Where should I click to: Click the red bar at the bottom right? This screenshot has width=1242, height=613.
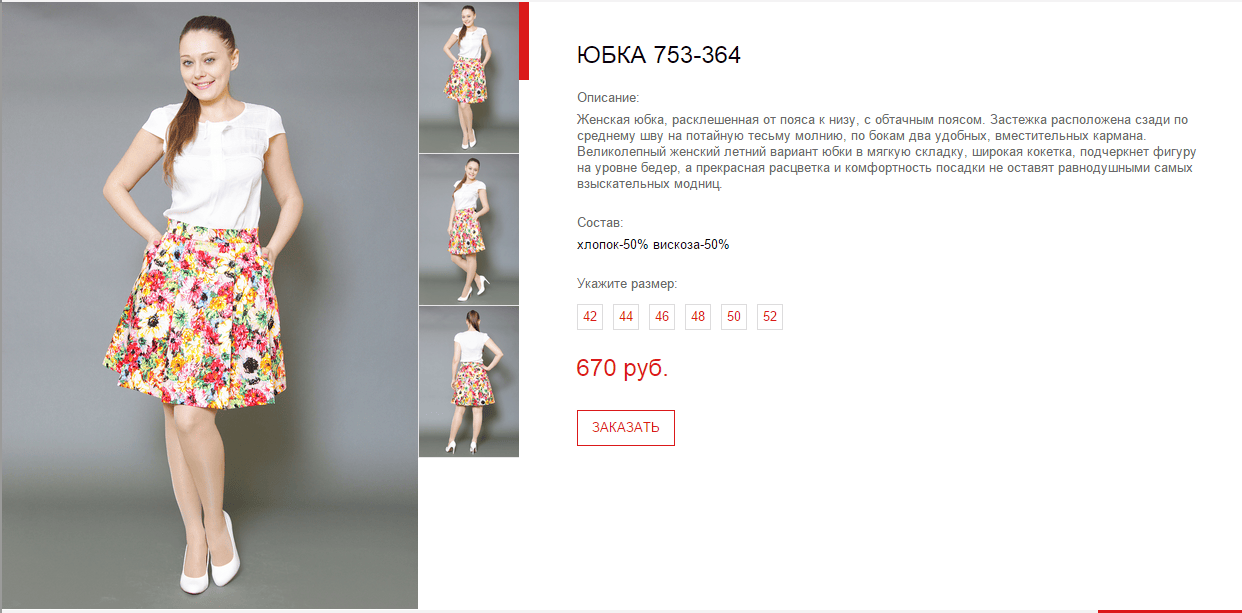pyautogui.click(x=1169, y=610)
